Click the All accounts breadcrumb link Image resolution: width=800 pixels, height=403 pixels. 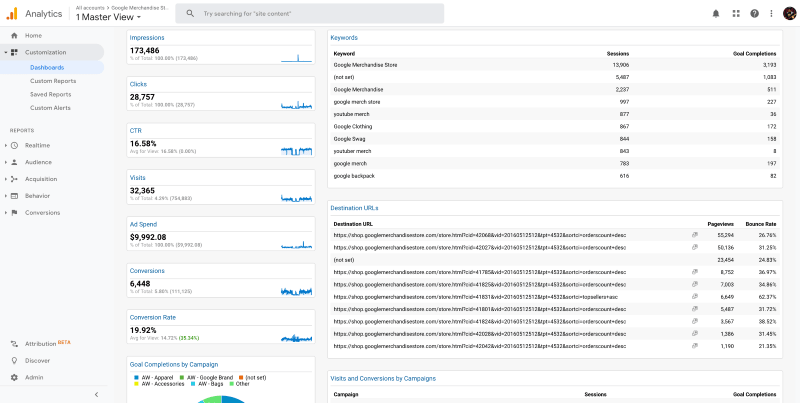(88, 8)
